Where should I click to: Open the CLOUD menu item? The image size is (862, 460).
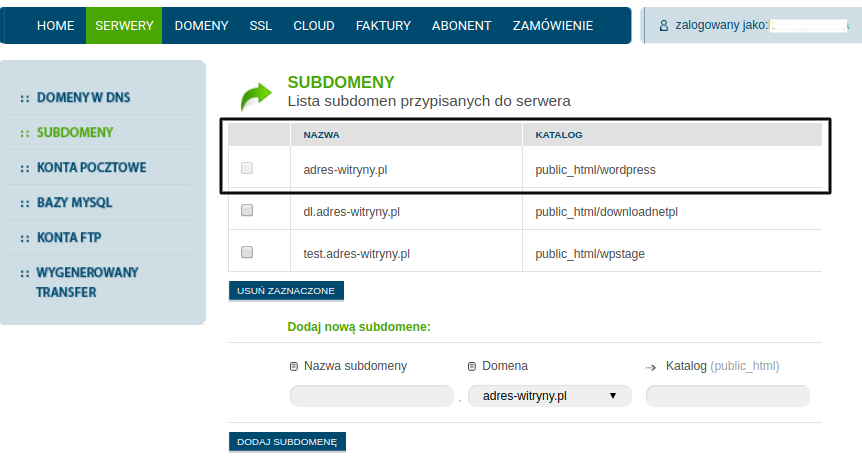pos(314,26)
